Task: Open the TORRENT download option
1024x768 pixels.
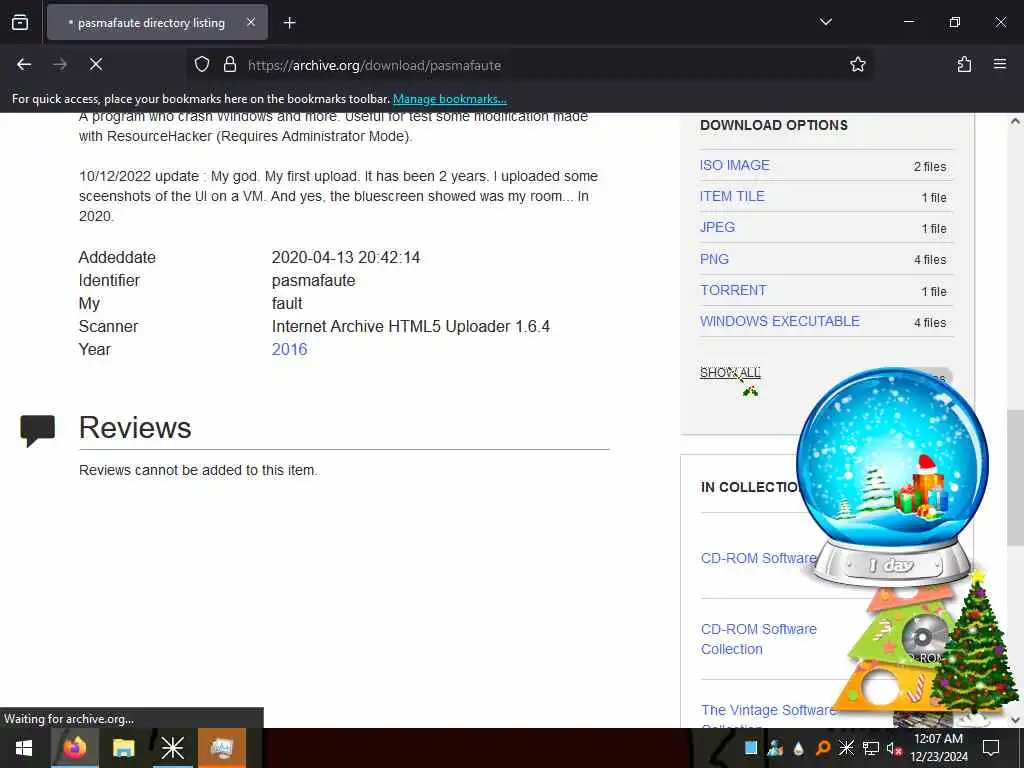Action: pyautogui.click(x=733, y=290)
